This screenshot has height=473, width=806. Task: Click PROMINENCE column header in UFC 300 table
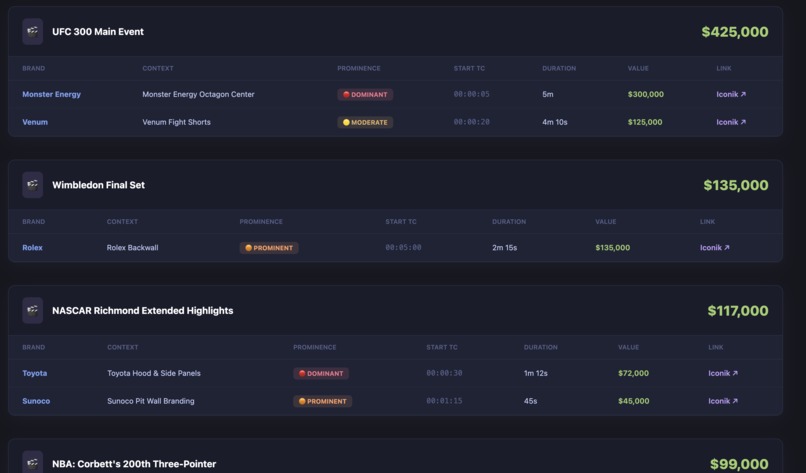(x=359, y=68)
